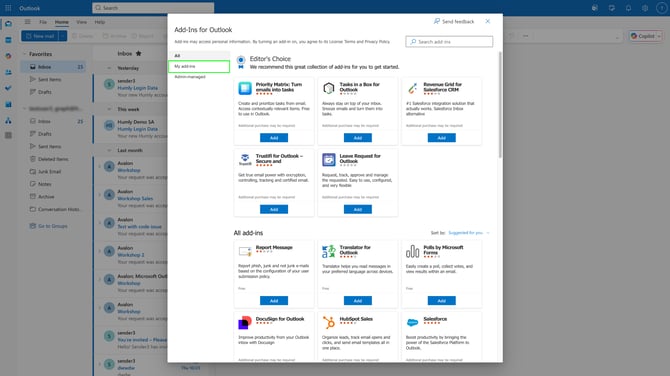Click the Priority Matrix add-in icon

[245, 88]
